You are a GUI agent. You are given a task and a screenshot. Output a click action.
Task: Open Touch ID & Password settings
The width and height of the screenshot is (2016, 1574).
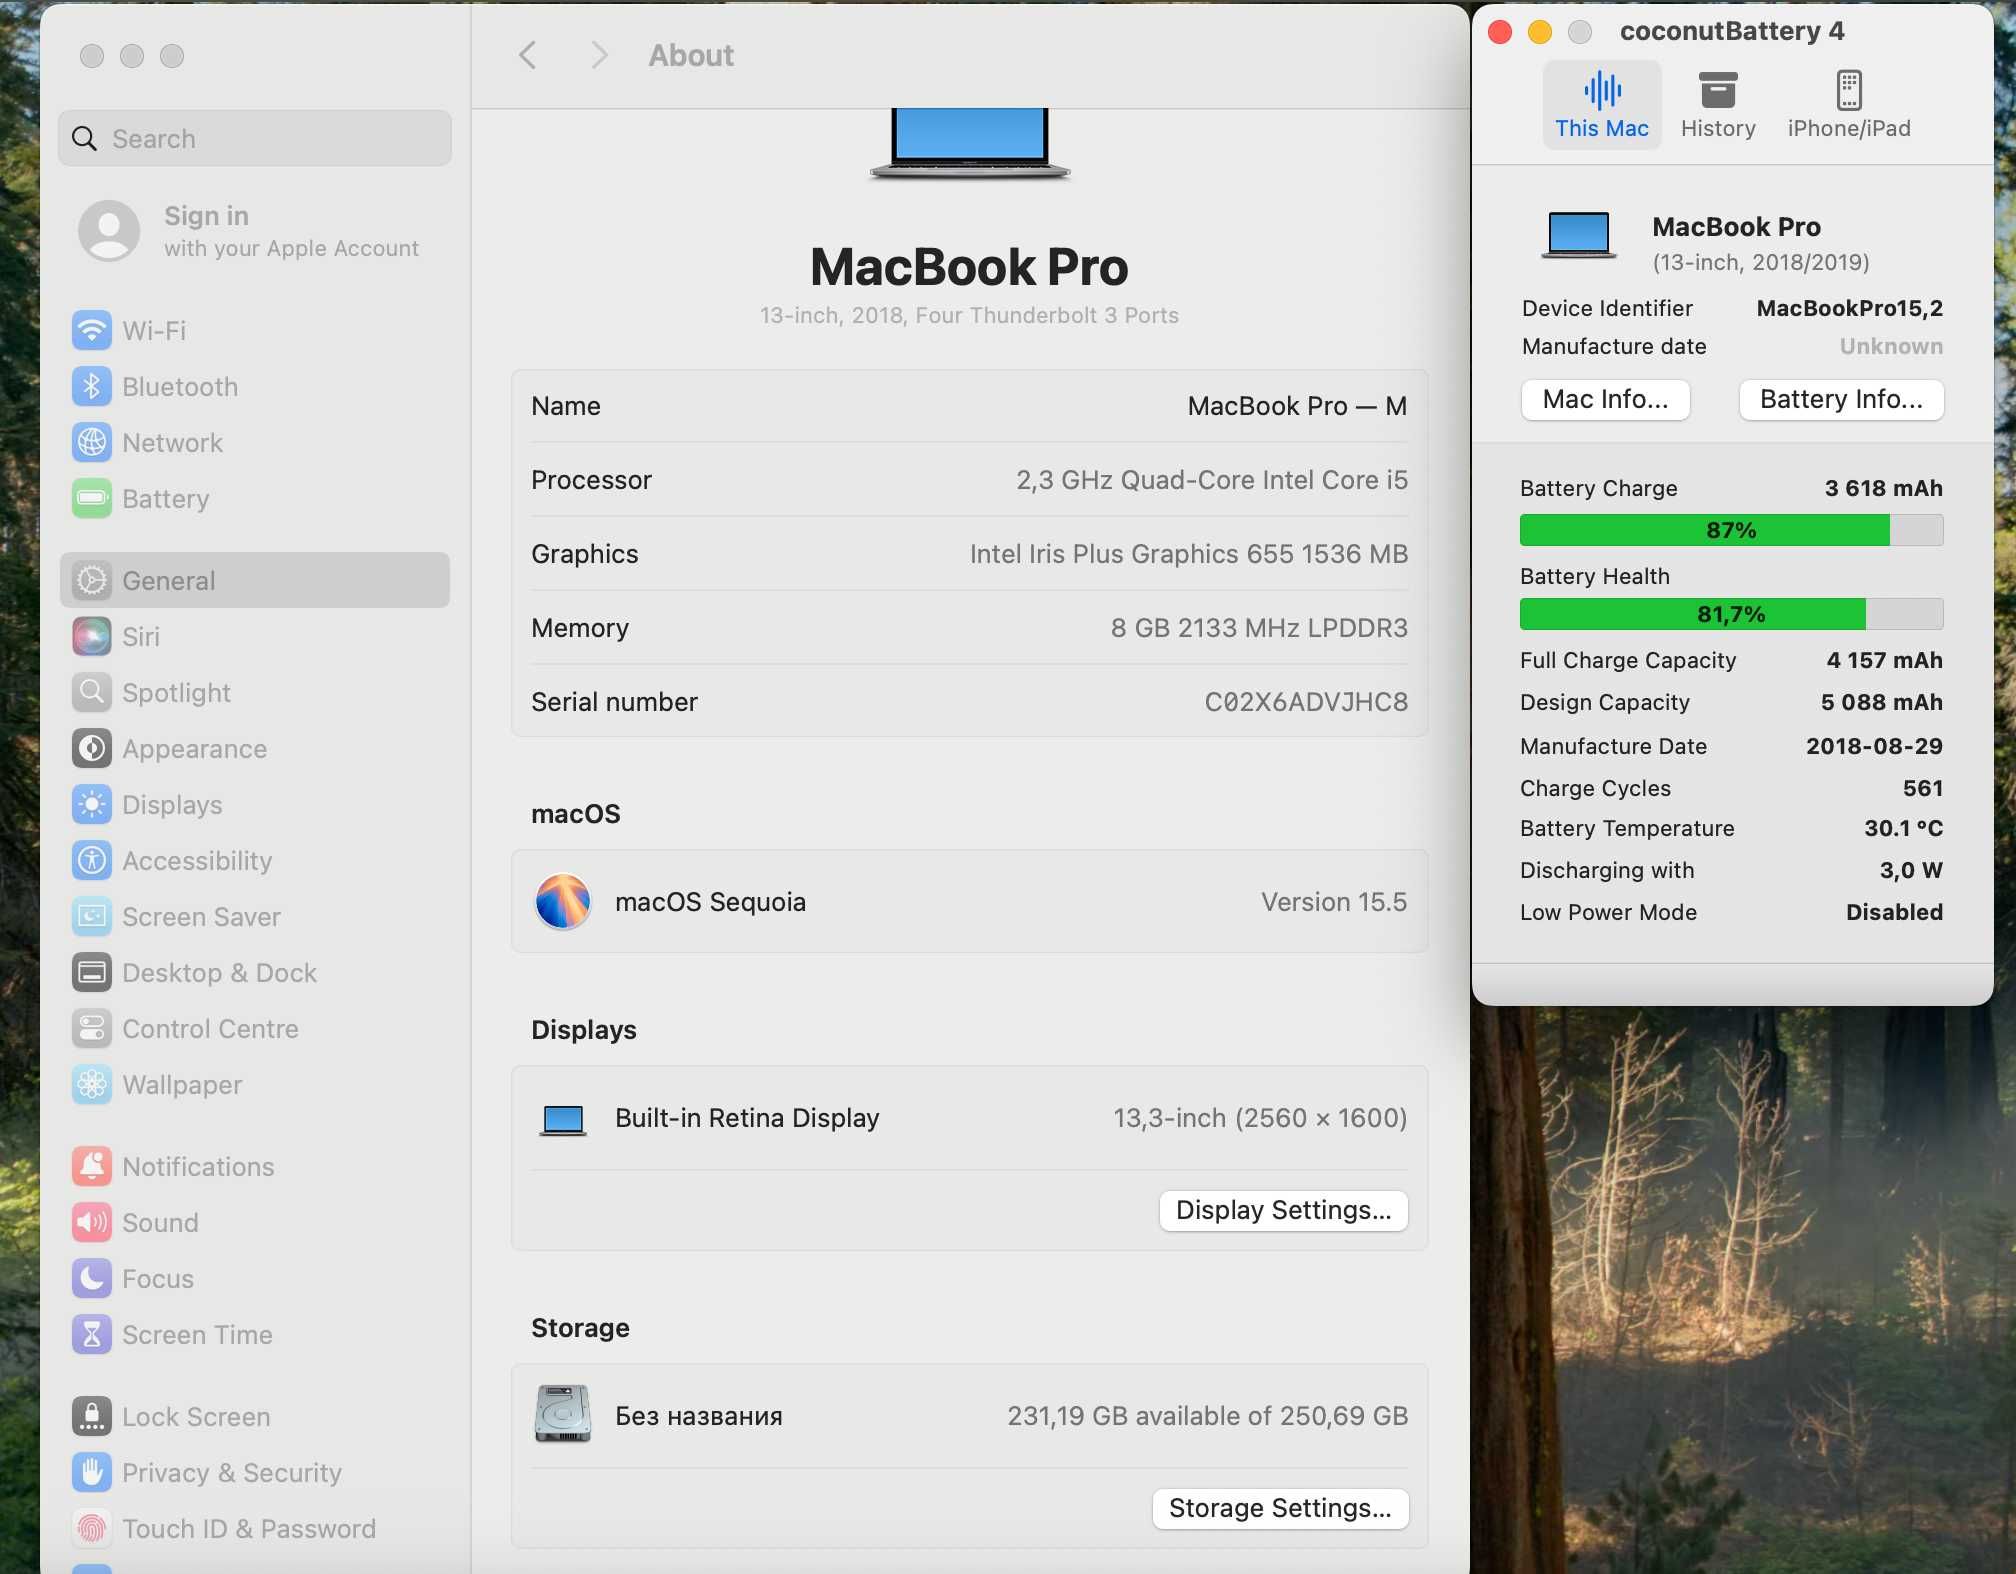[255, 1529]
